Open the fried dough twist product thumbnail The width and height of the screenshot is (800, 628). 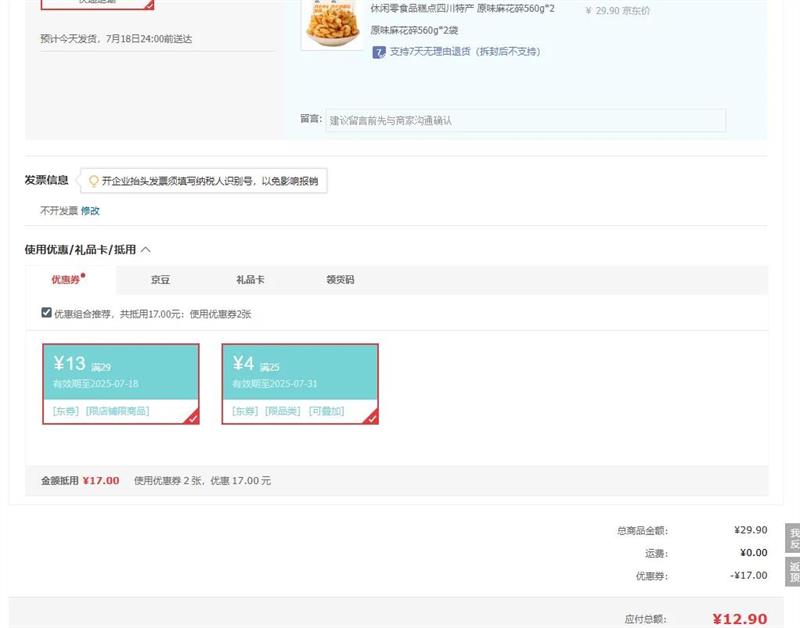[332, 24]
